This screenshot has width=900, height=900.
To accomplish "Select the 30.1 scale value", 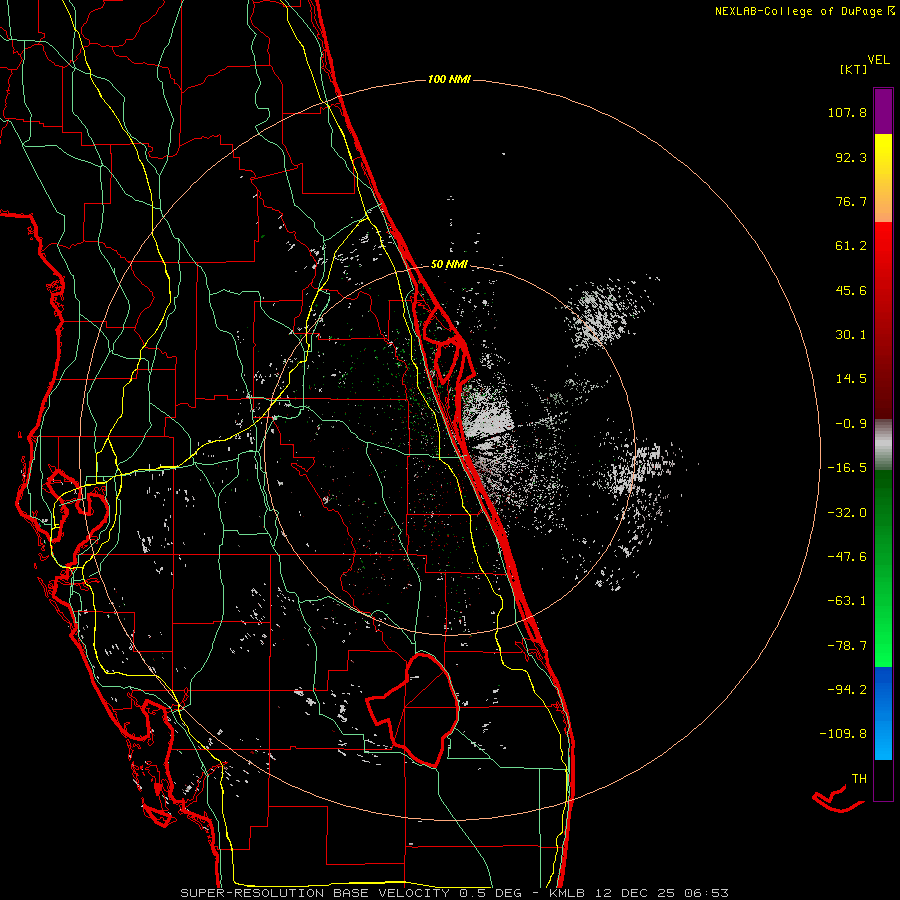I will (x=851, y=335).
